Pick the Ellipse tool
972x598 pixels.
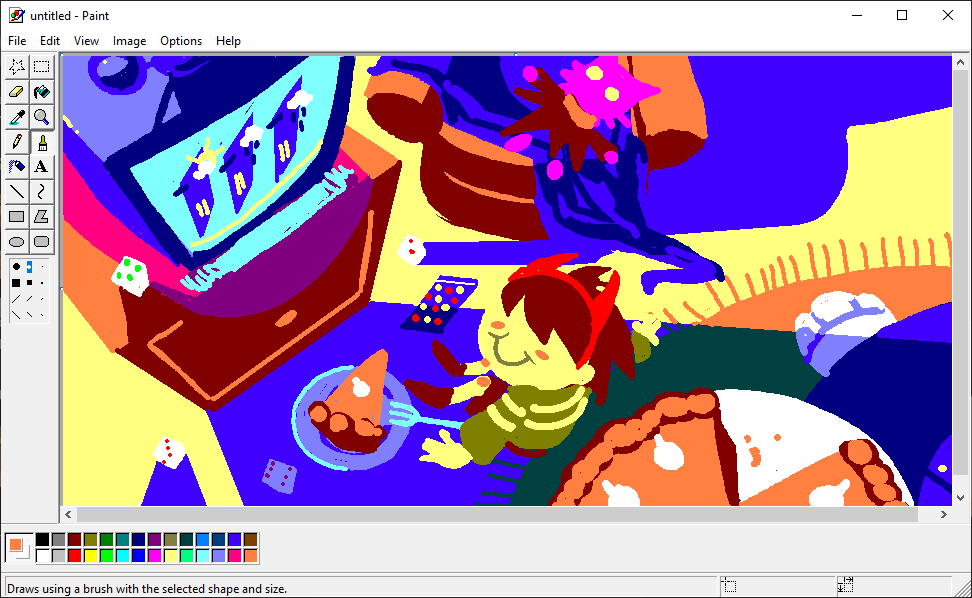[17, 242]
